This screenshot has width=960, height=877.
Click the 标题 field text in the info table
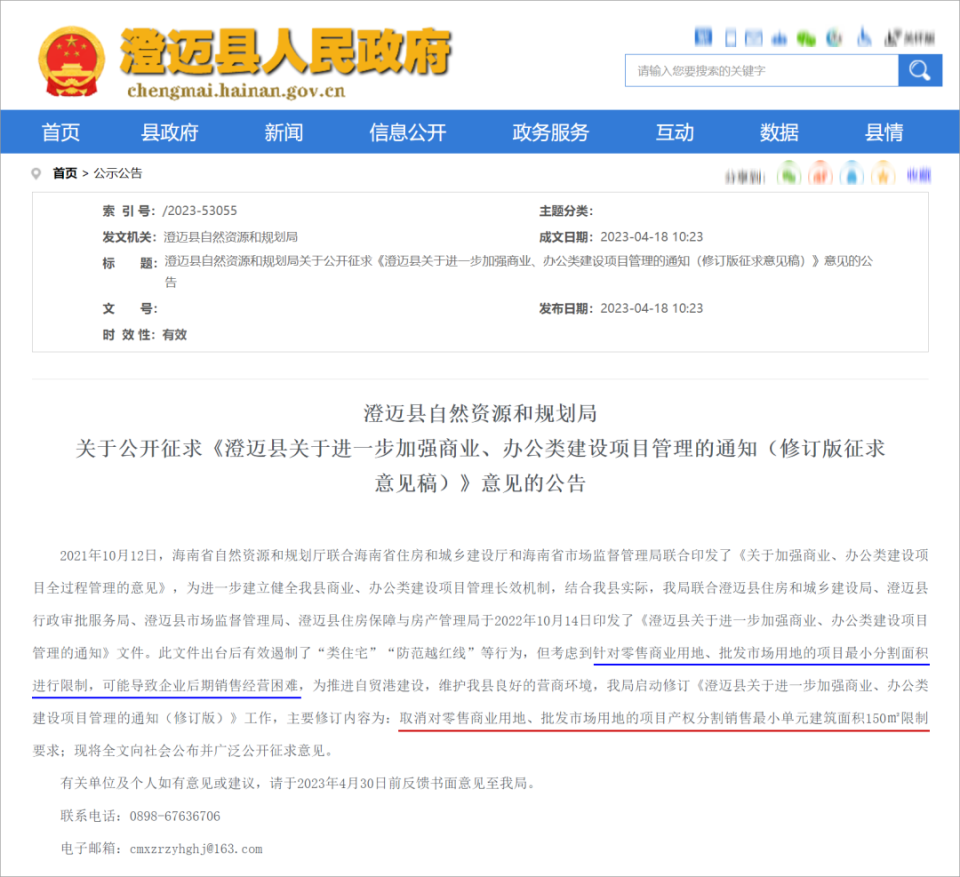[x=519, y=271]
